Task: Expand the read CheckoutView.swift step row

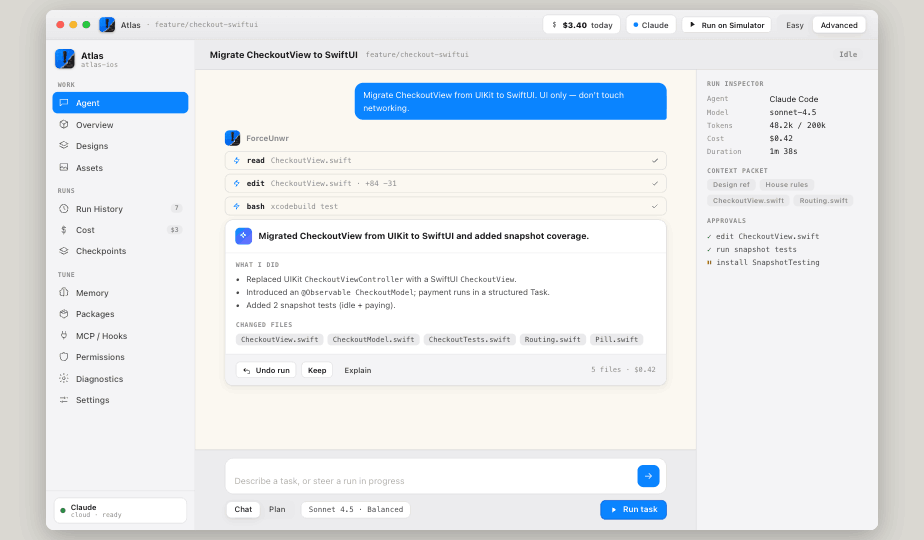Action: point(446,160)
